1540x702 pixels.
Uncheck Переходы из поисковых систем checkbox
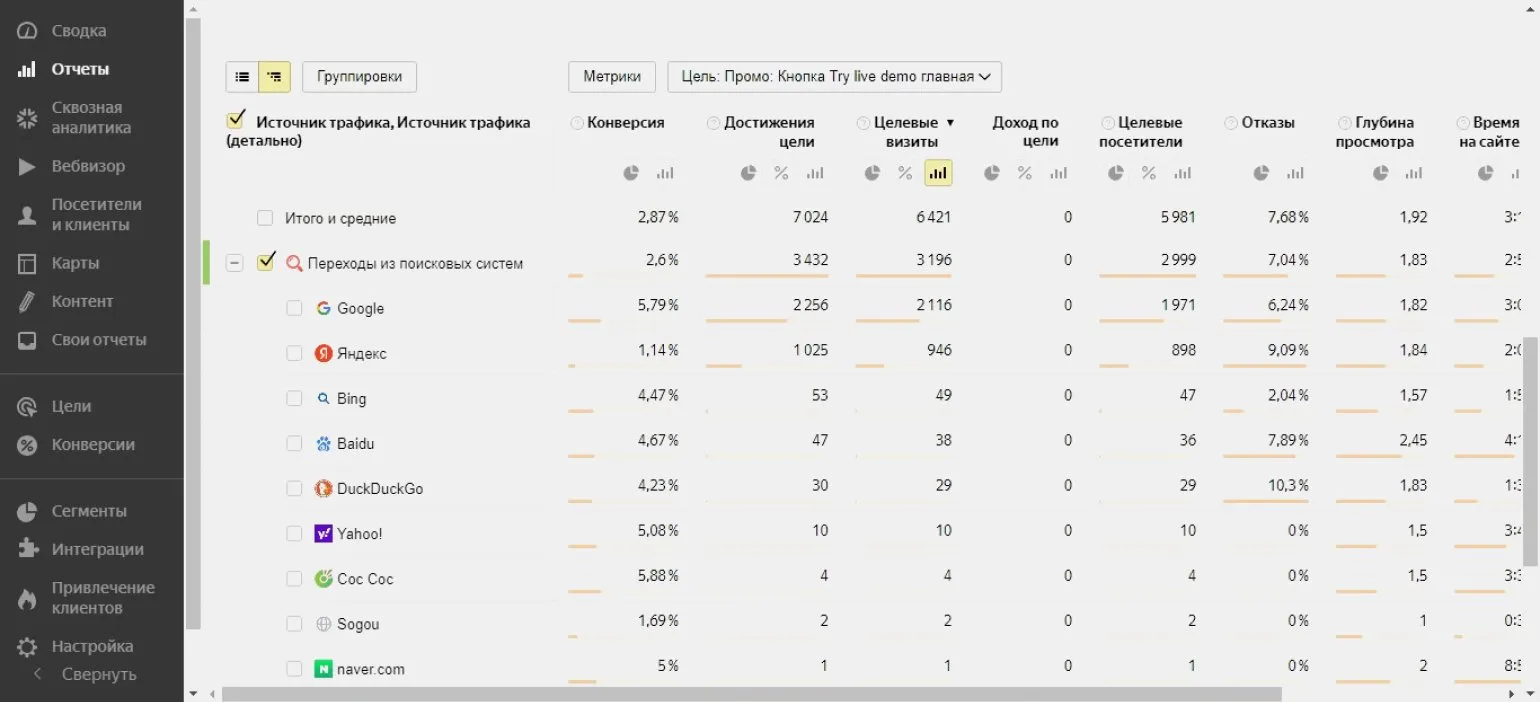click(266, 262)
